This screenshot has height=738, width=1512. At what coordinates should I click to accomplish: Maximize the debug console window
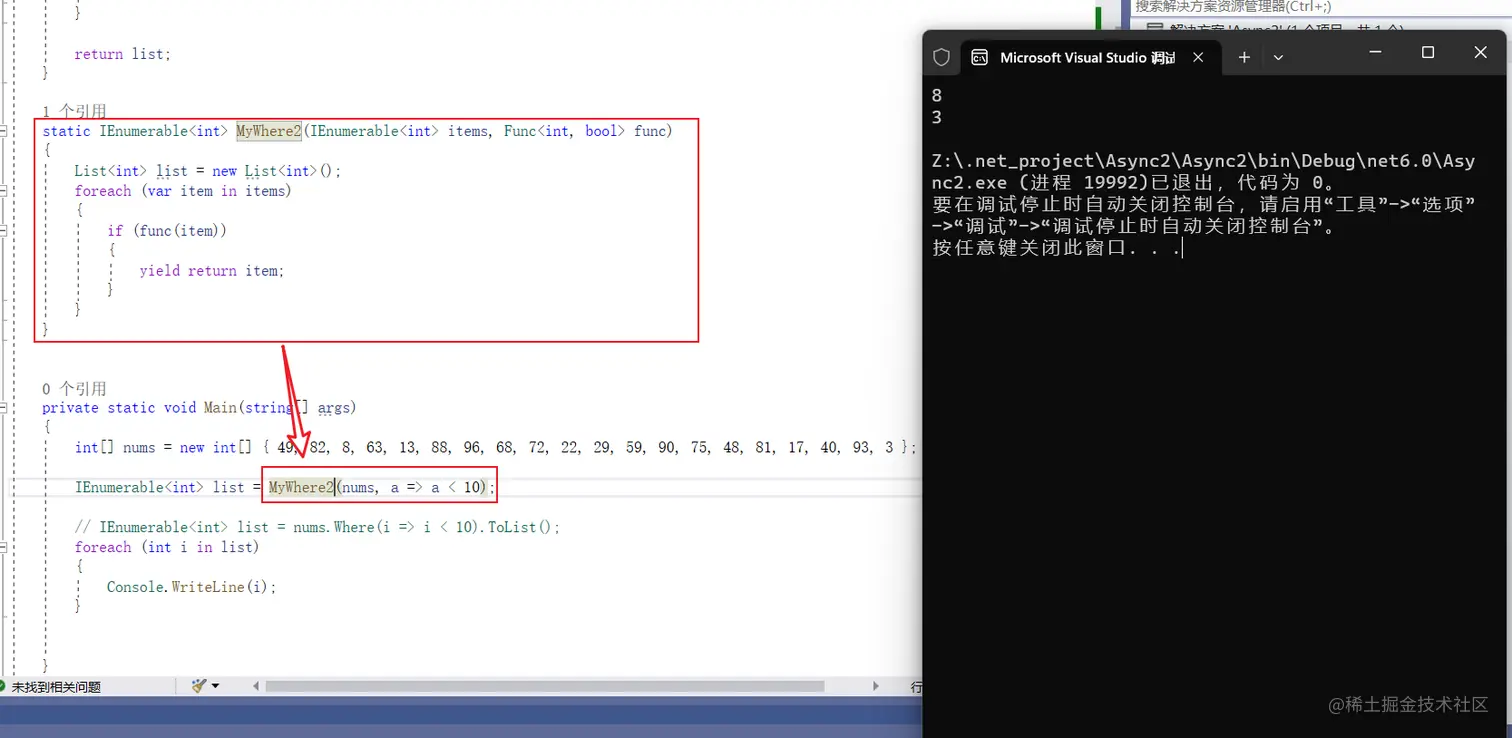click(1428, 53)
